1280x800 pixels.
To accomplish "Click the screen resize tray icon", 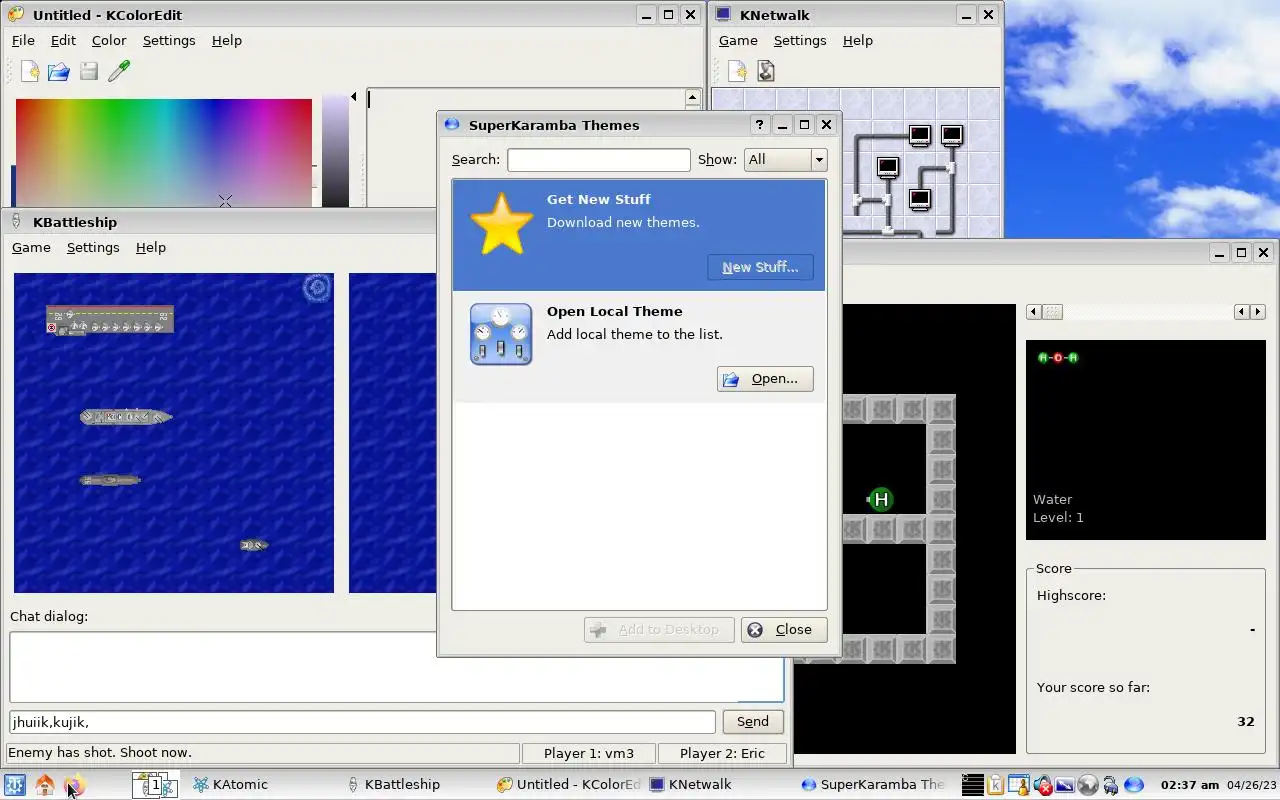I will click(x=1065, y=785).
